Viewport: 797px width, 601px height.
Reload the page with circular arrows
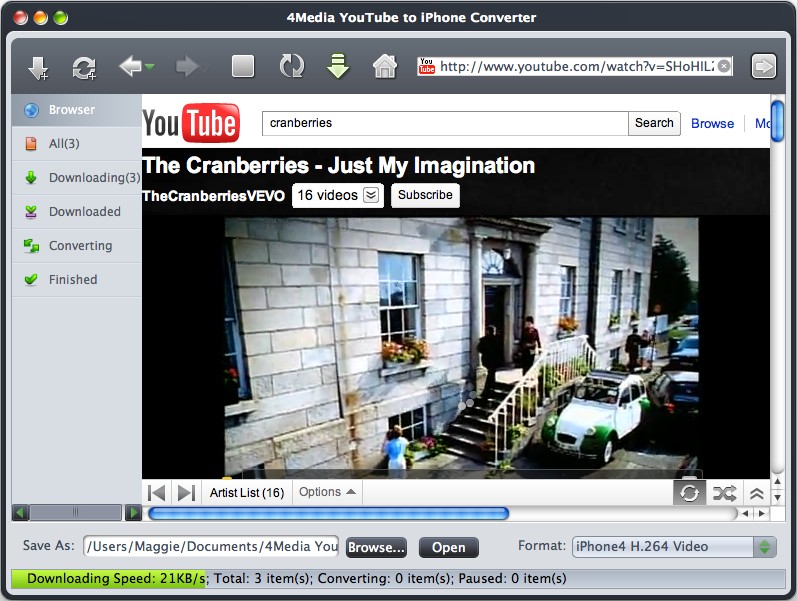292,67
